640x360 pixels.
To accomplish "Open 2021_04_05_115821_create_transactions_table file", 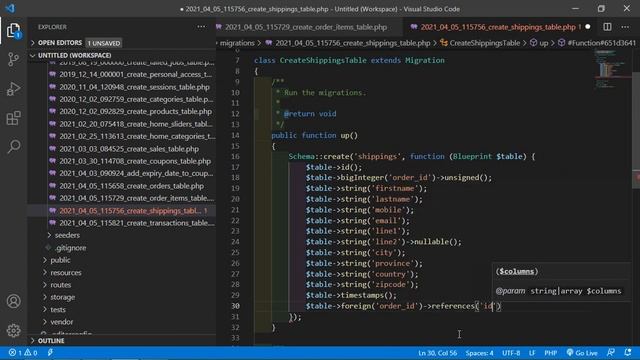I will [x=136, y=223].
